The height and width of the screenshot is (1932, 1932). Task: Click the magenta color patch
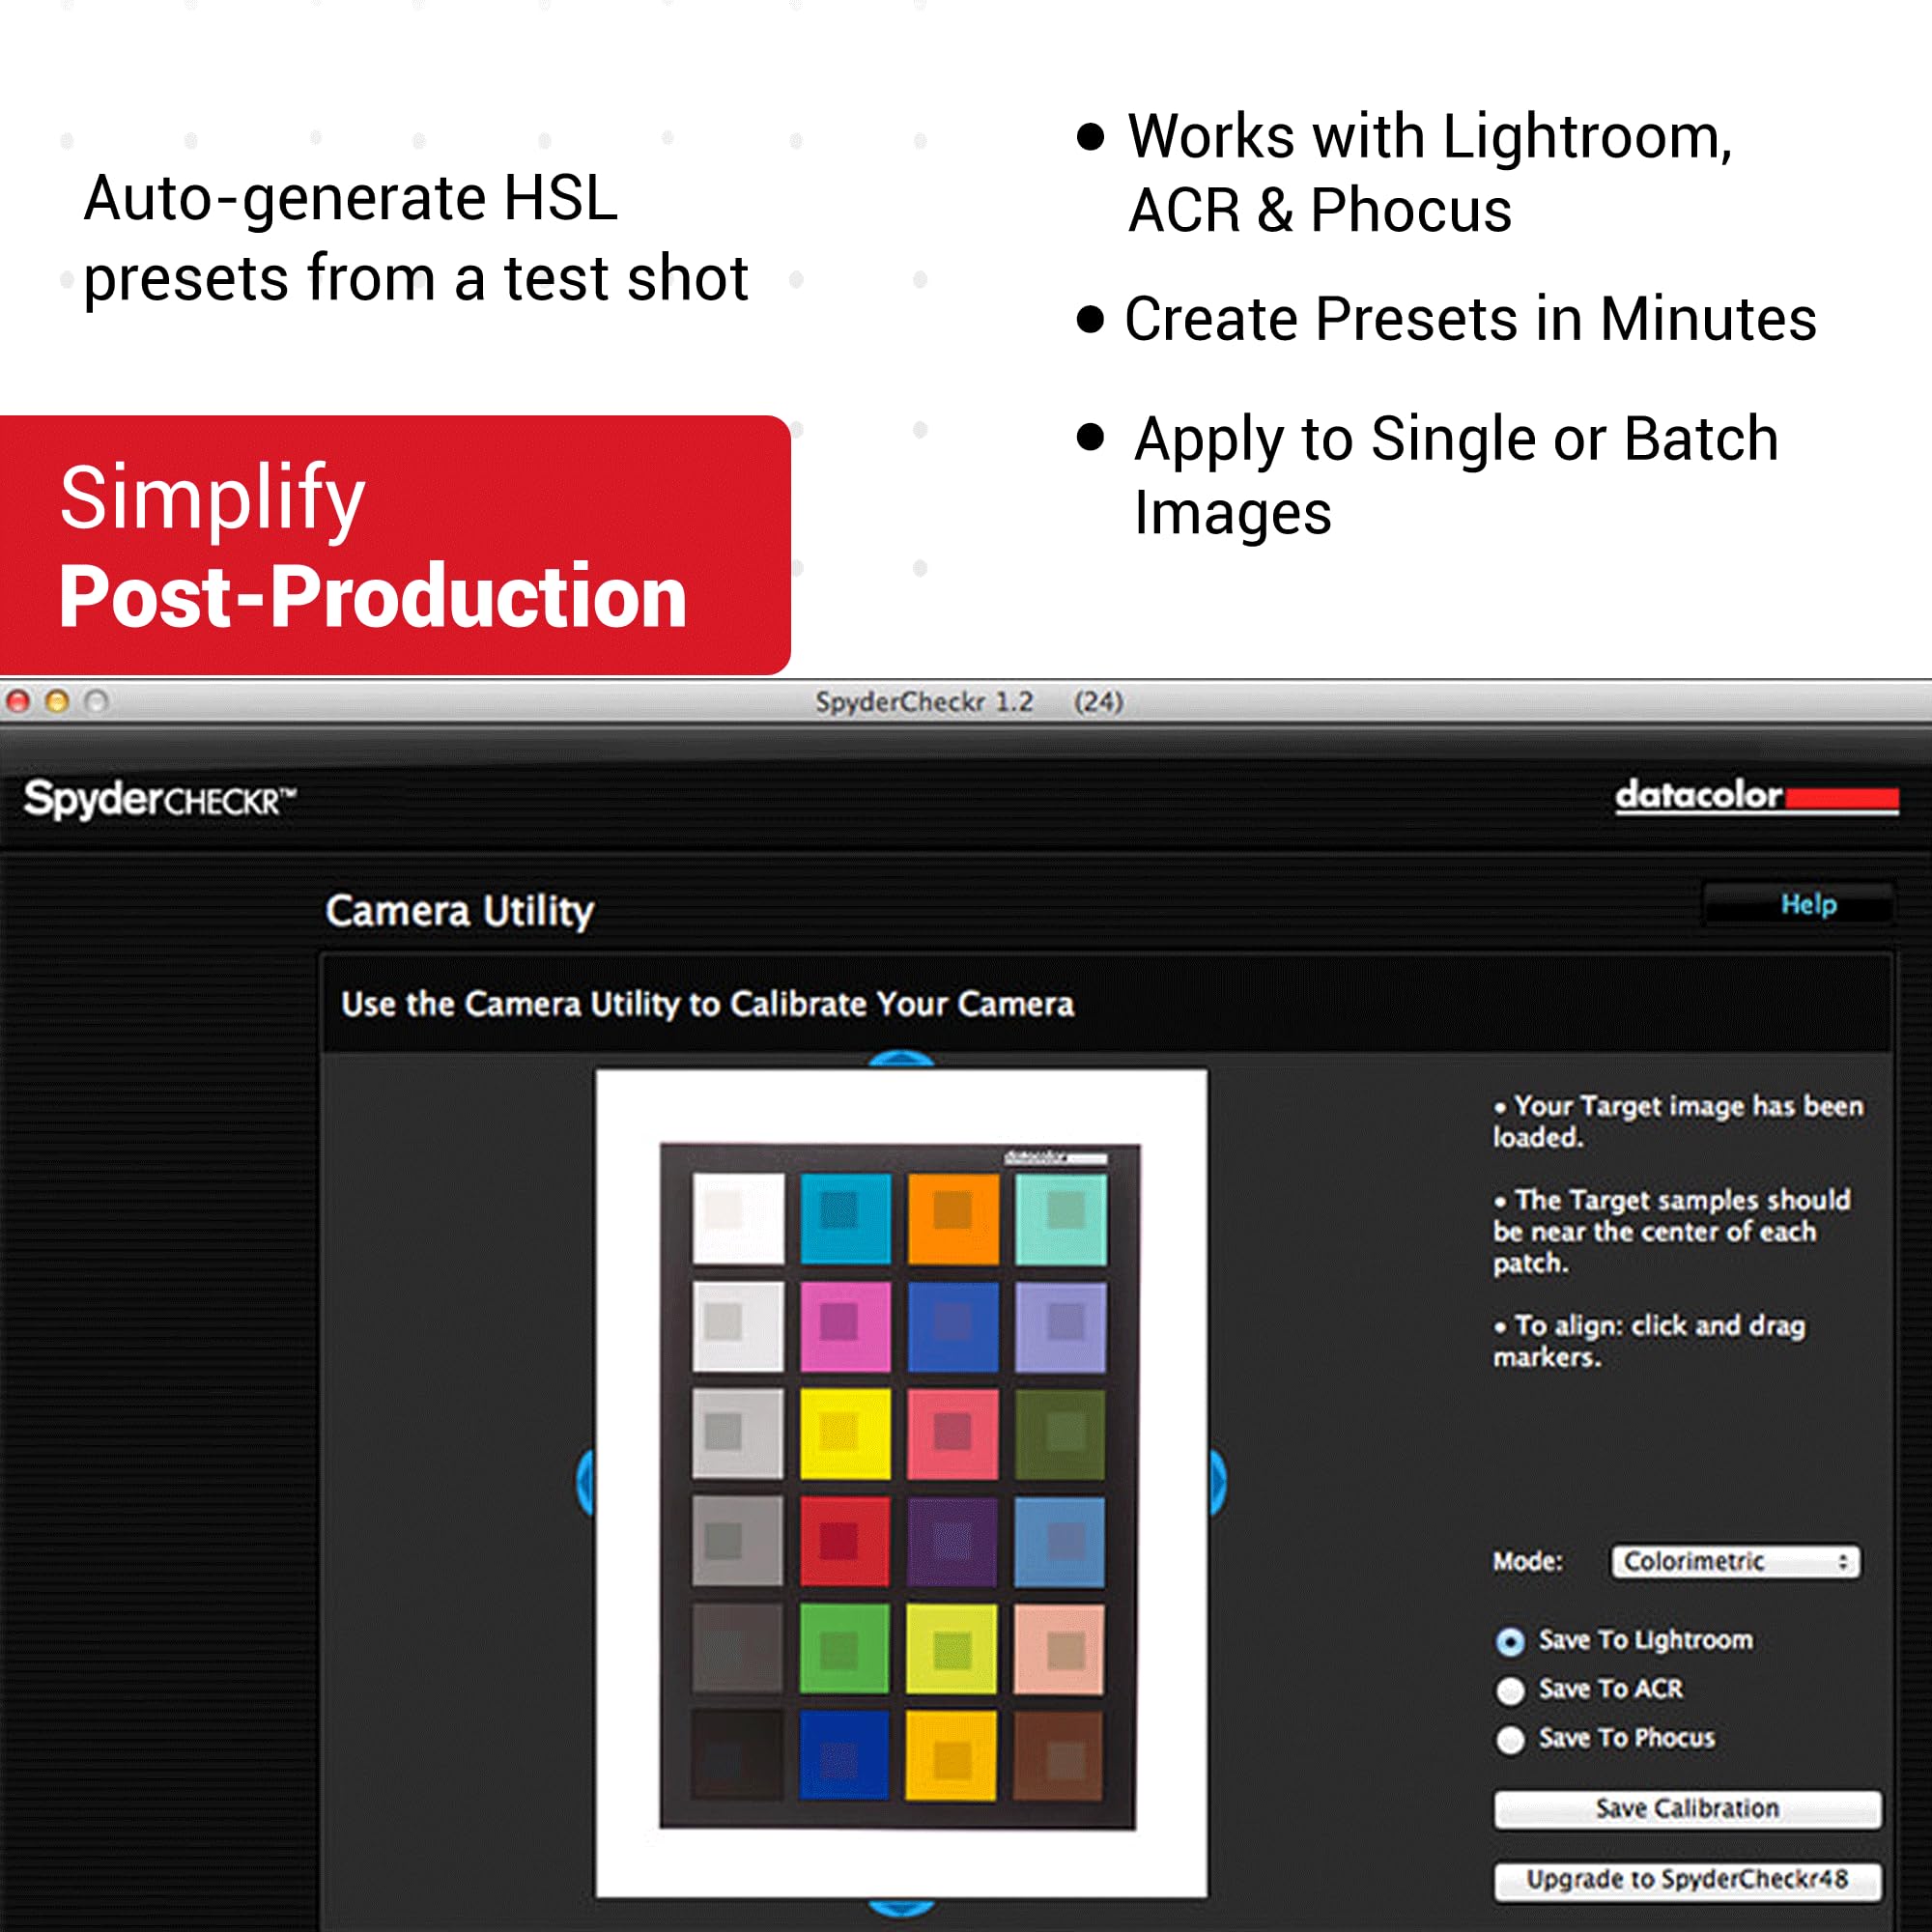(x=844, y=1326)
